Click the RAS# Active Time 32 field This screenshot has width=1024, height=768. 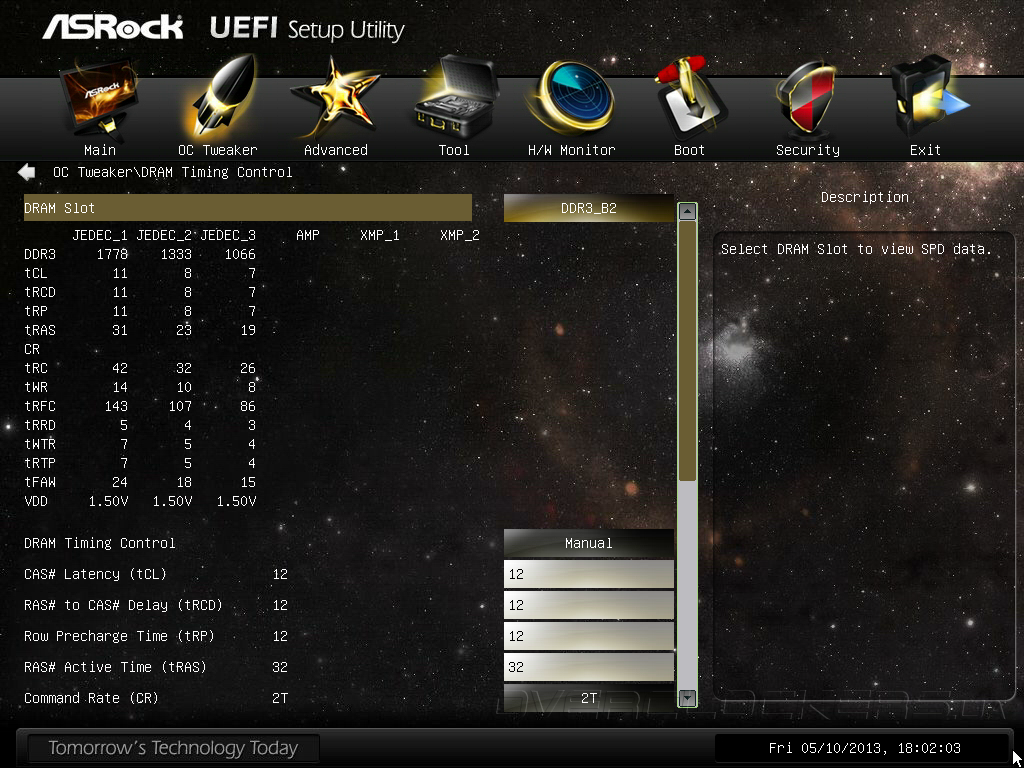point(588,667)
